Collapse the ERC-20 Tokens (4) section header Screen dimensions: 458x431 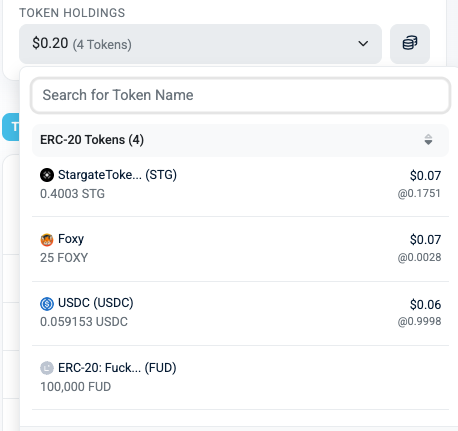[240, 140]
